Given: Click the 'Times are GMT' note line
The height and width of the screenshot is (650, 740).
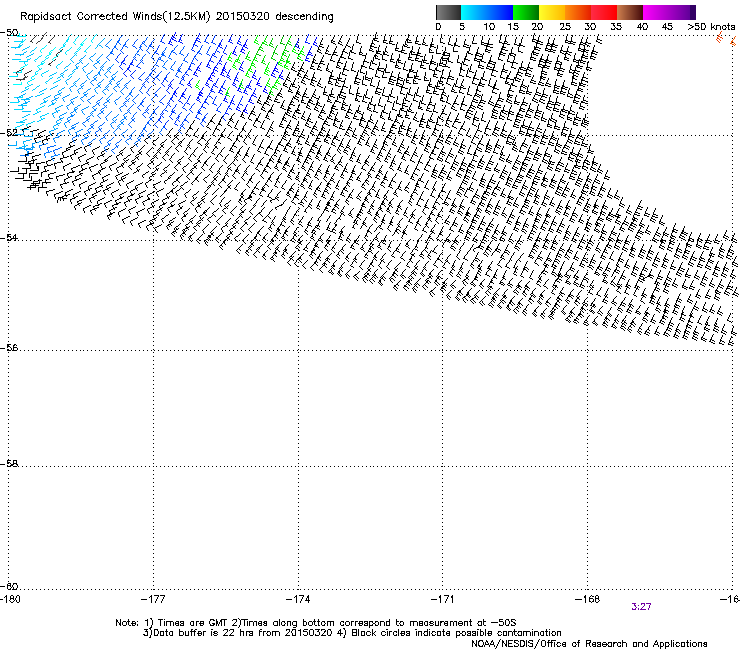Looking at the screenshot, I should 316,623.
